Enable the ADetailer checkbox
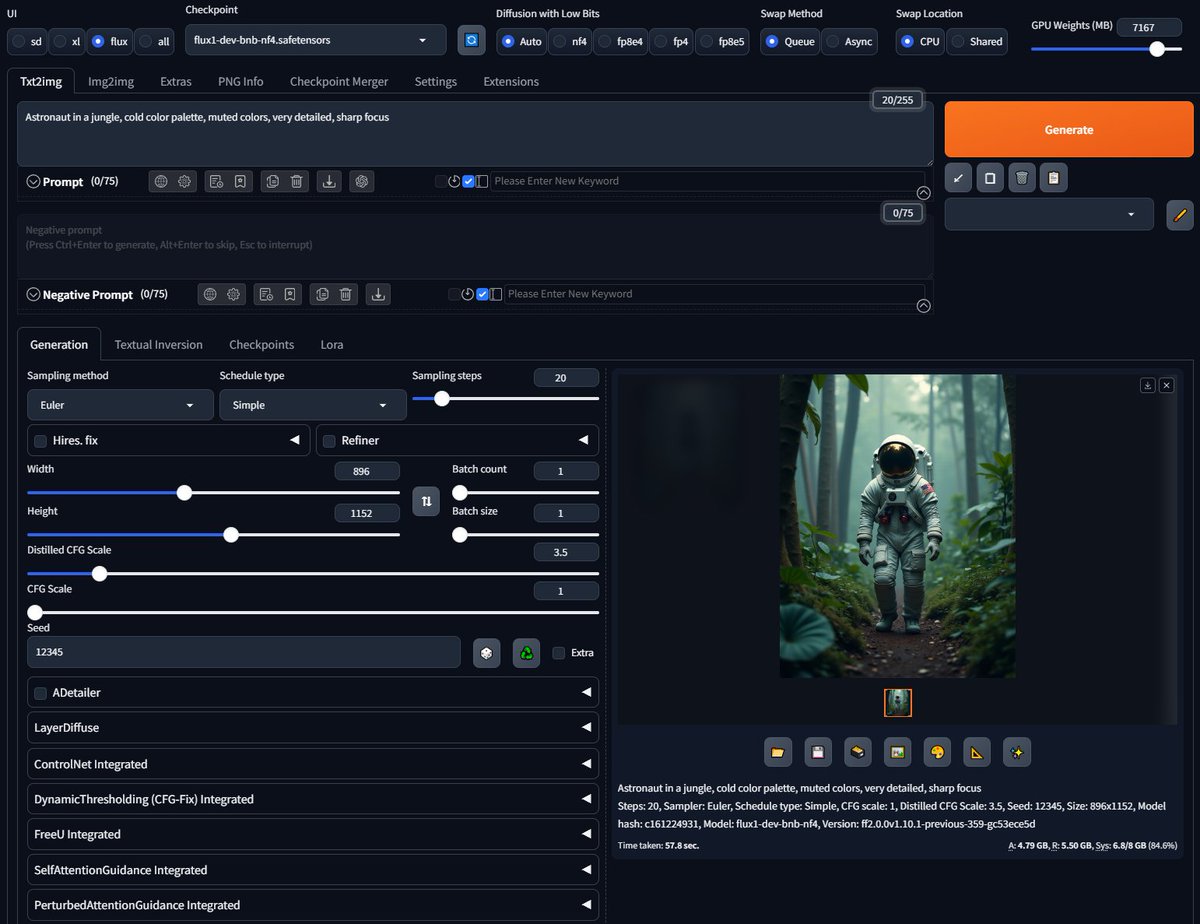Viewport: 1200px width, 924px height. tap(41, 693)
